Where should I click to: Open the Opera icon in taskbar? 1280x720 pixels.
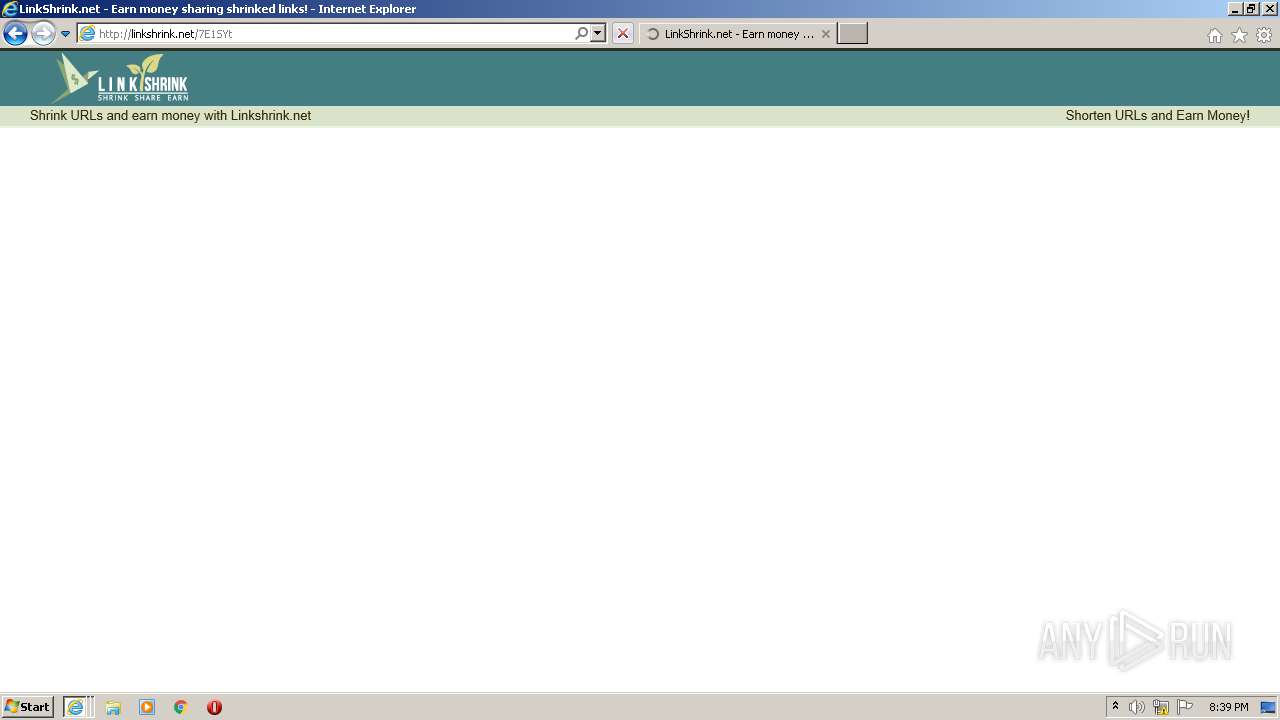click(214, 707)
